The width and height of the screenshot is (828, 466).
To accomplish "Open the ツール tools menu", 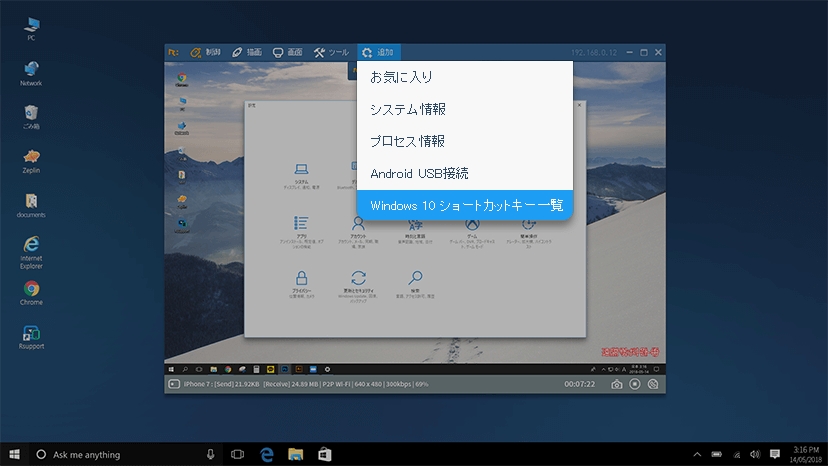I will coord(331,52).
